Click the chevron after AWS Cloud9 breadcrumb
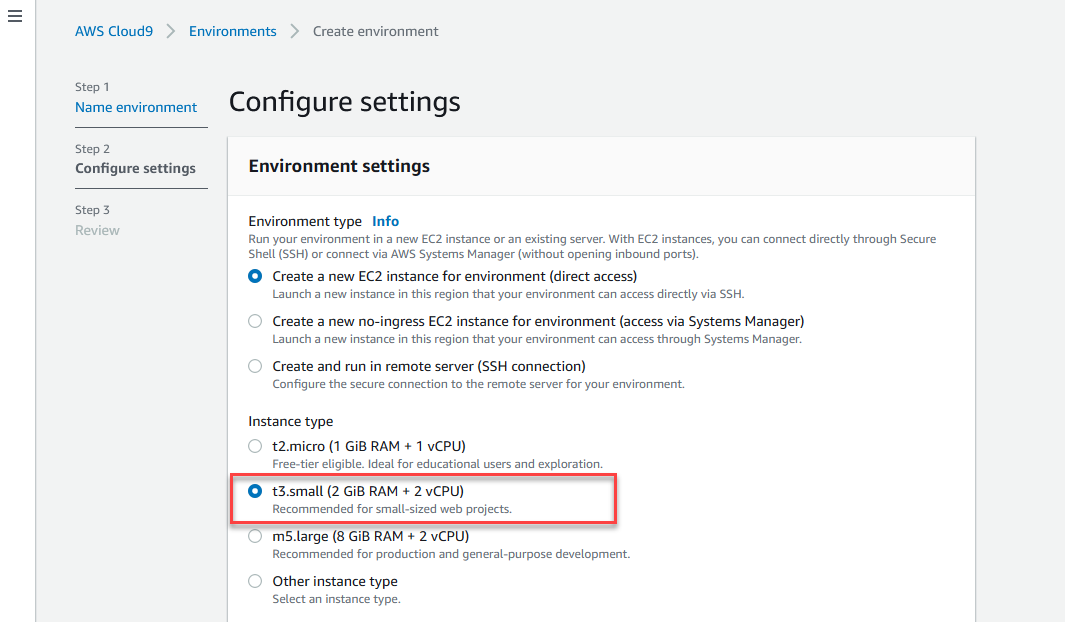Image resolution: width=1065 pixels, height=622 pixels. (x=170, y=31)
